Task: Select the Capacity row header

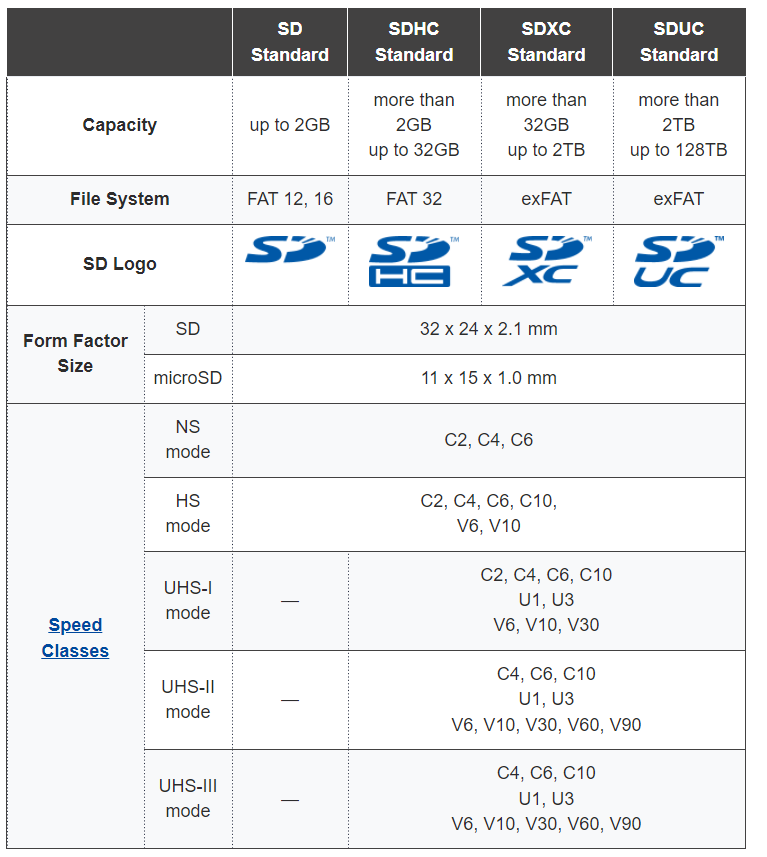Action: [x=119, y=125]
